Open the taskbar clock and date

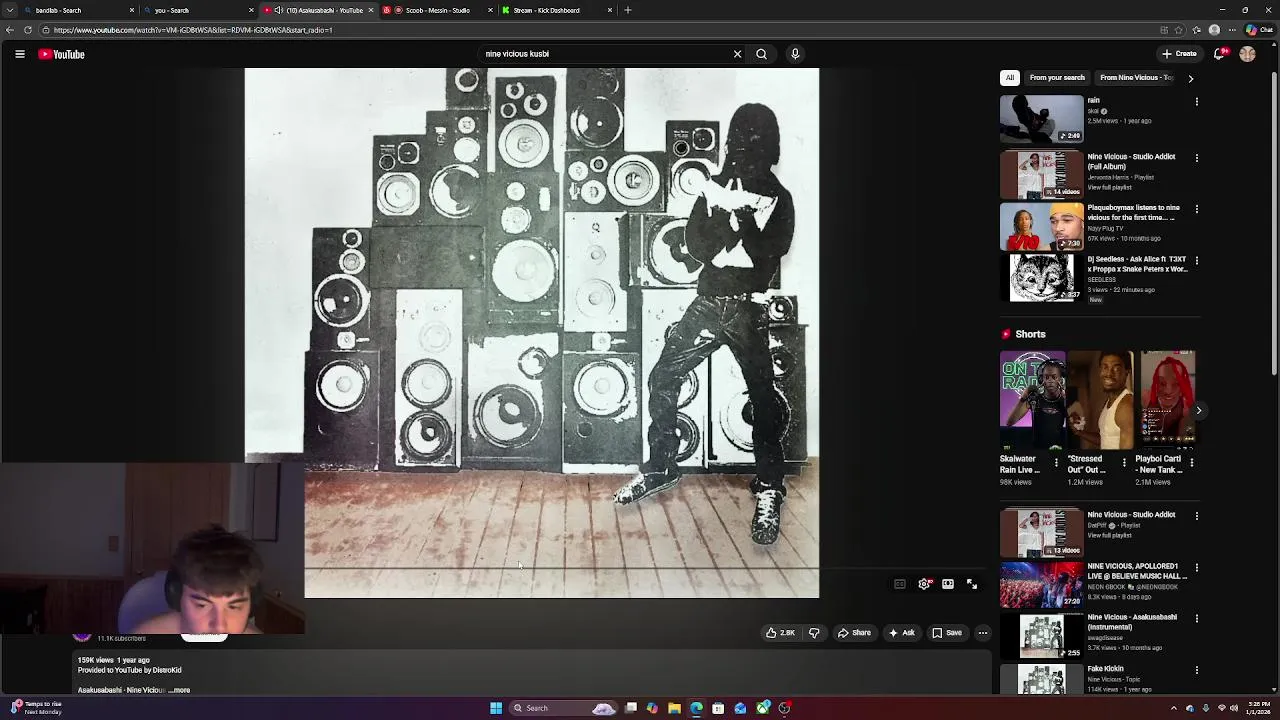1259,708
